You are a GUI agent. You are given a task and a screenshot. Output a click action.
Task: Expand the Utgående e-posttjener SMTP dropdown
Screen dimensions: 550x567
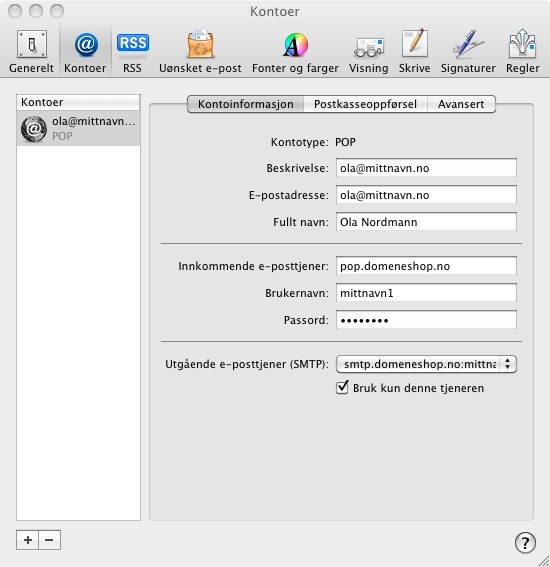pyautogui.click(x=426, y=364)
